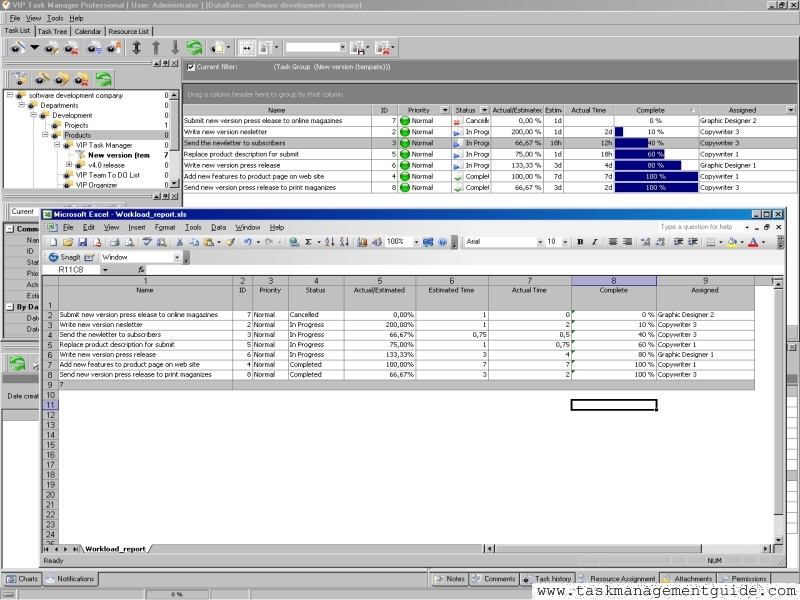Toggle Italic formatting in Excel
This screenshot has height=600, width=800.
[x=594, y=242]
